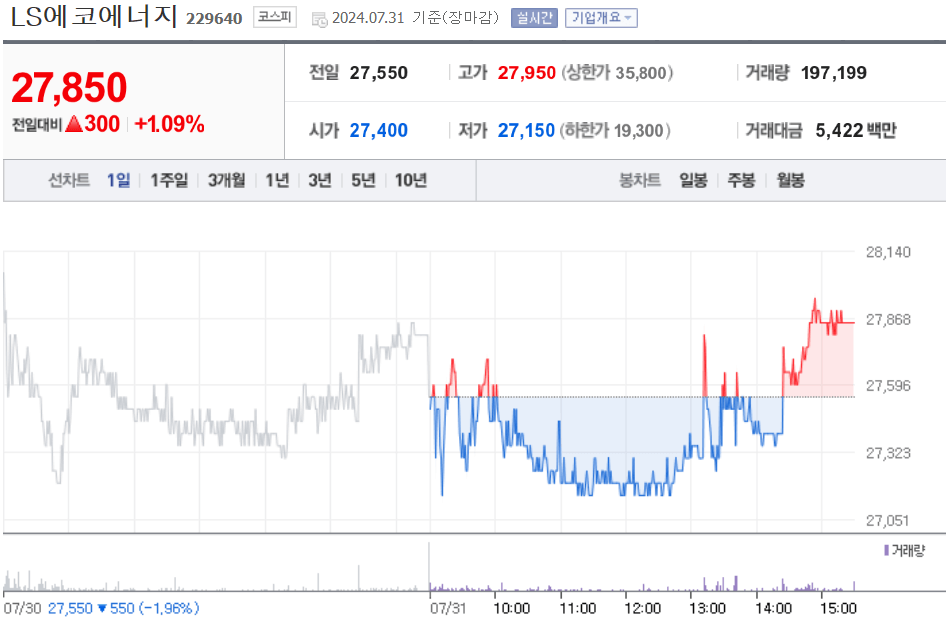
Task: Select the 1일 line chart tab
Action: click(118, 180)
